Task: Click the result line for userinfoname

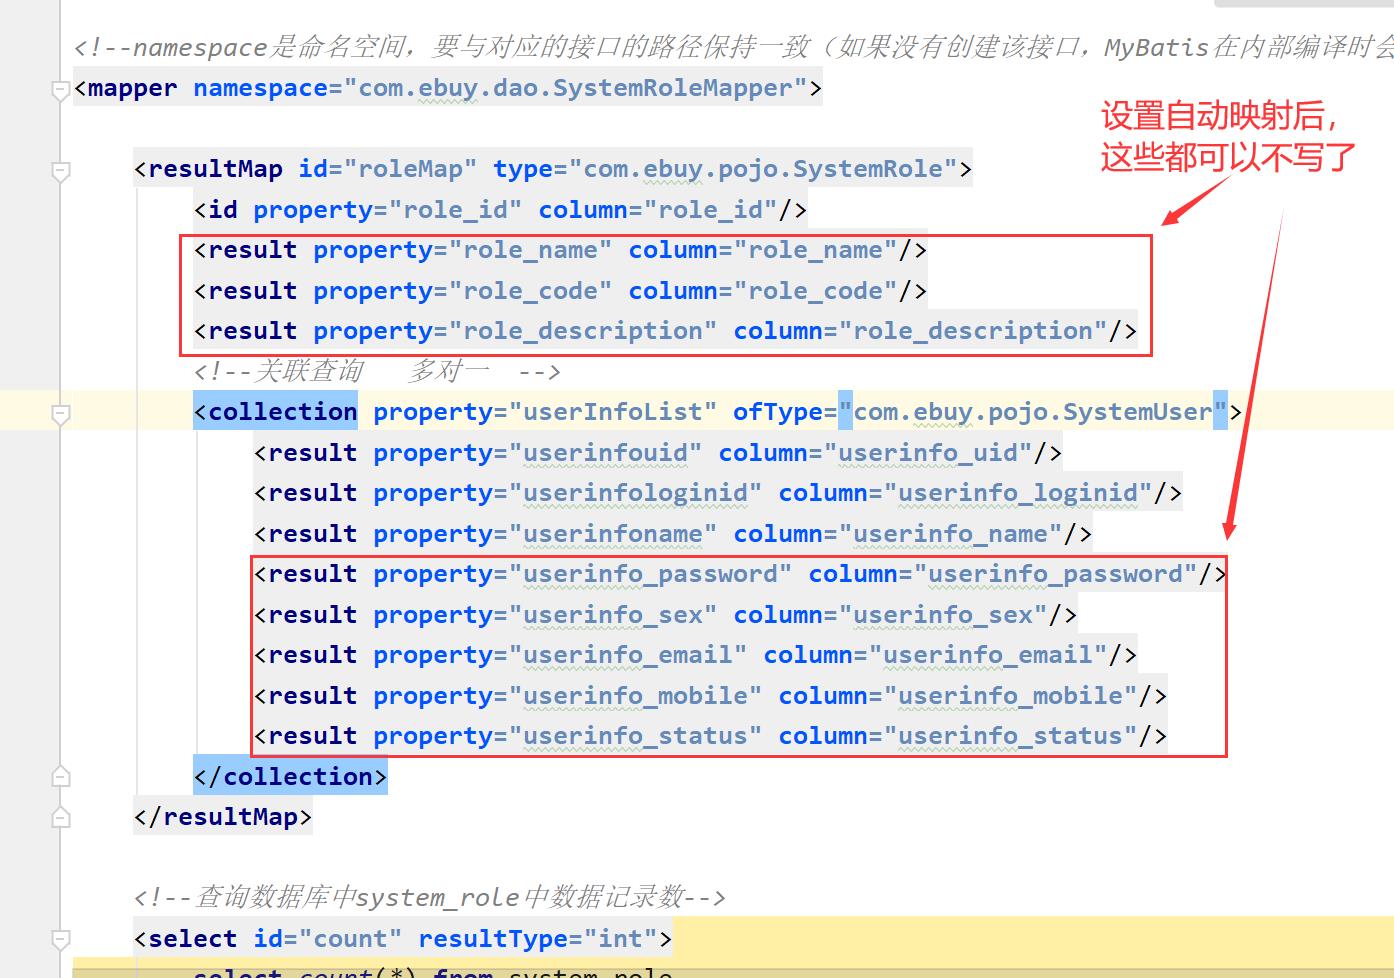Action: [673, 534]
